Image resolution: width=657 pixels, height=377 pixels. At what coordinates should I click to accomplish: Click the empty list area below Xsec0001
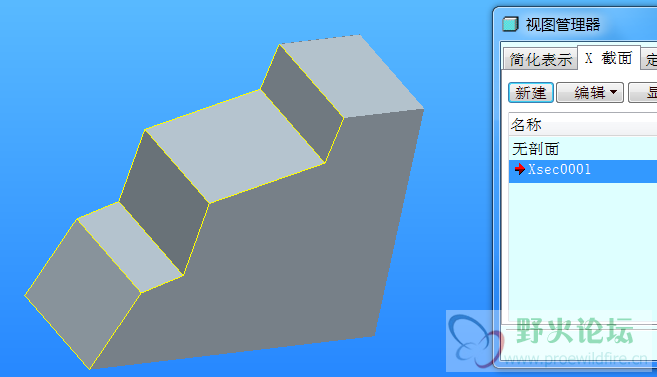coord(583,247)
